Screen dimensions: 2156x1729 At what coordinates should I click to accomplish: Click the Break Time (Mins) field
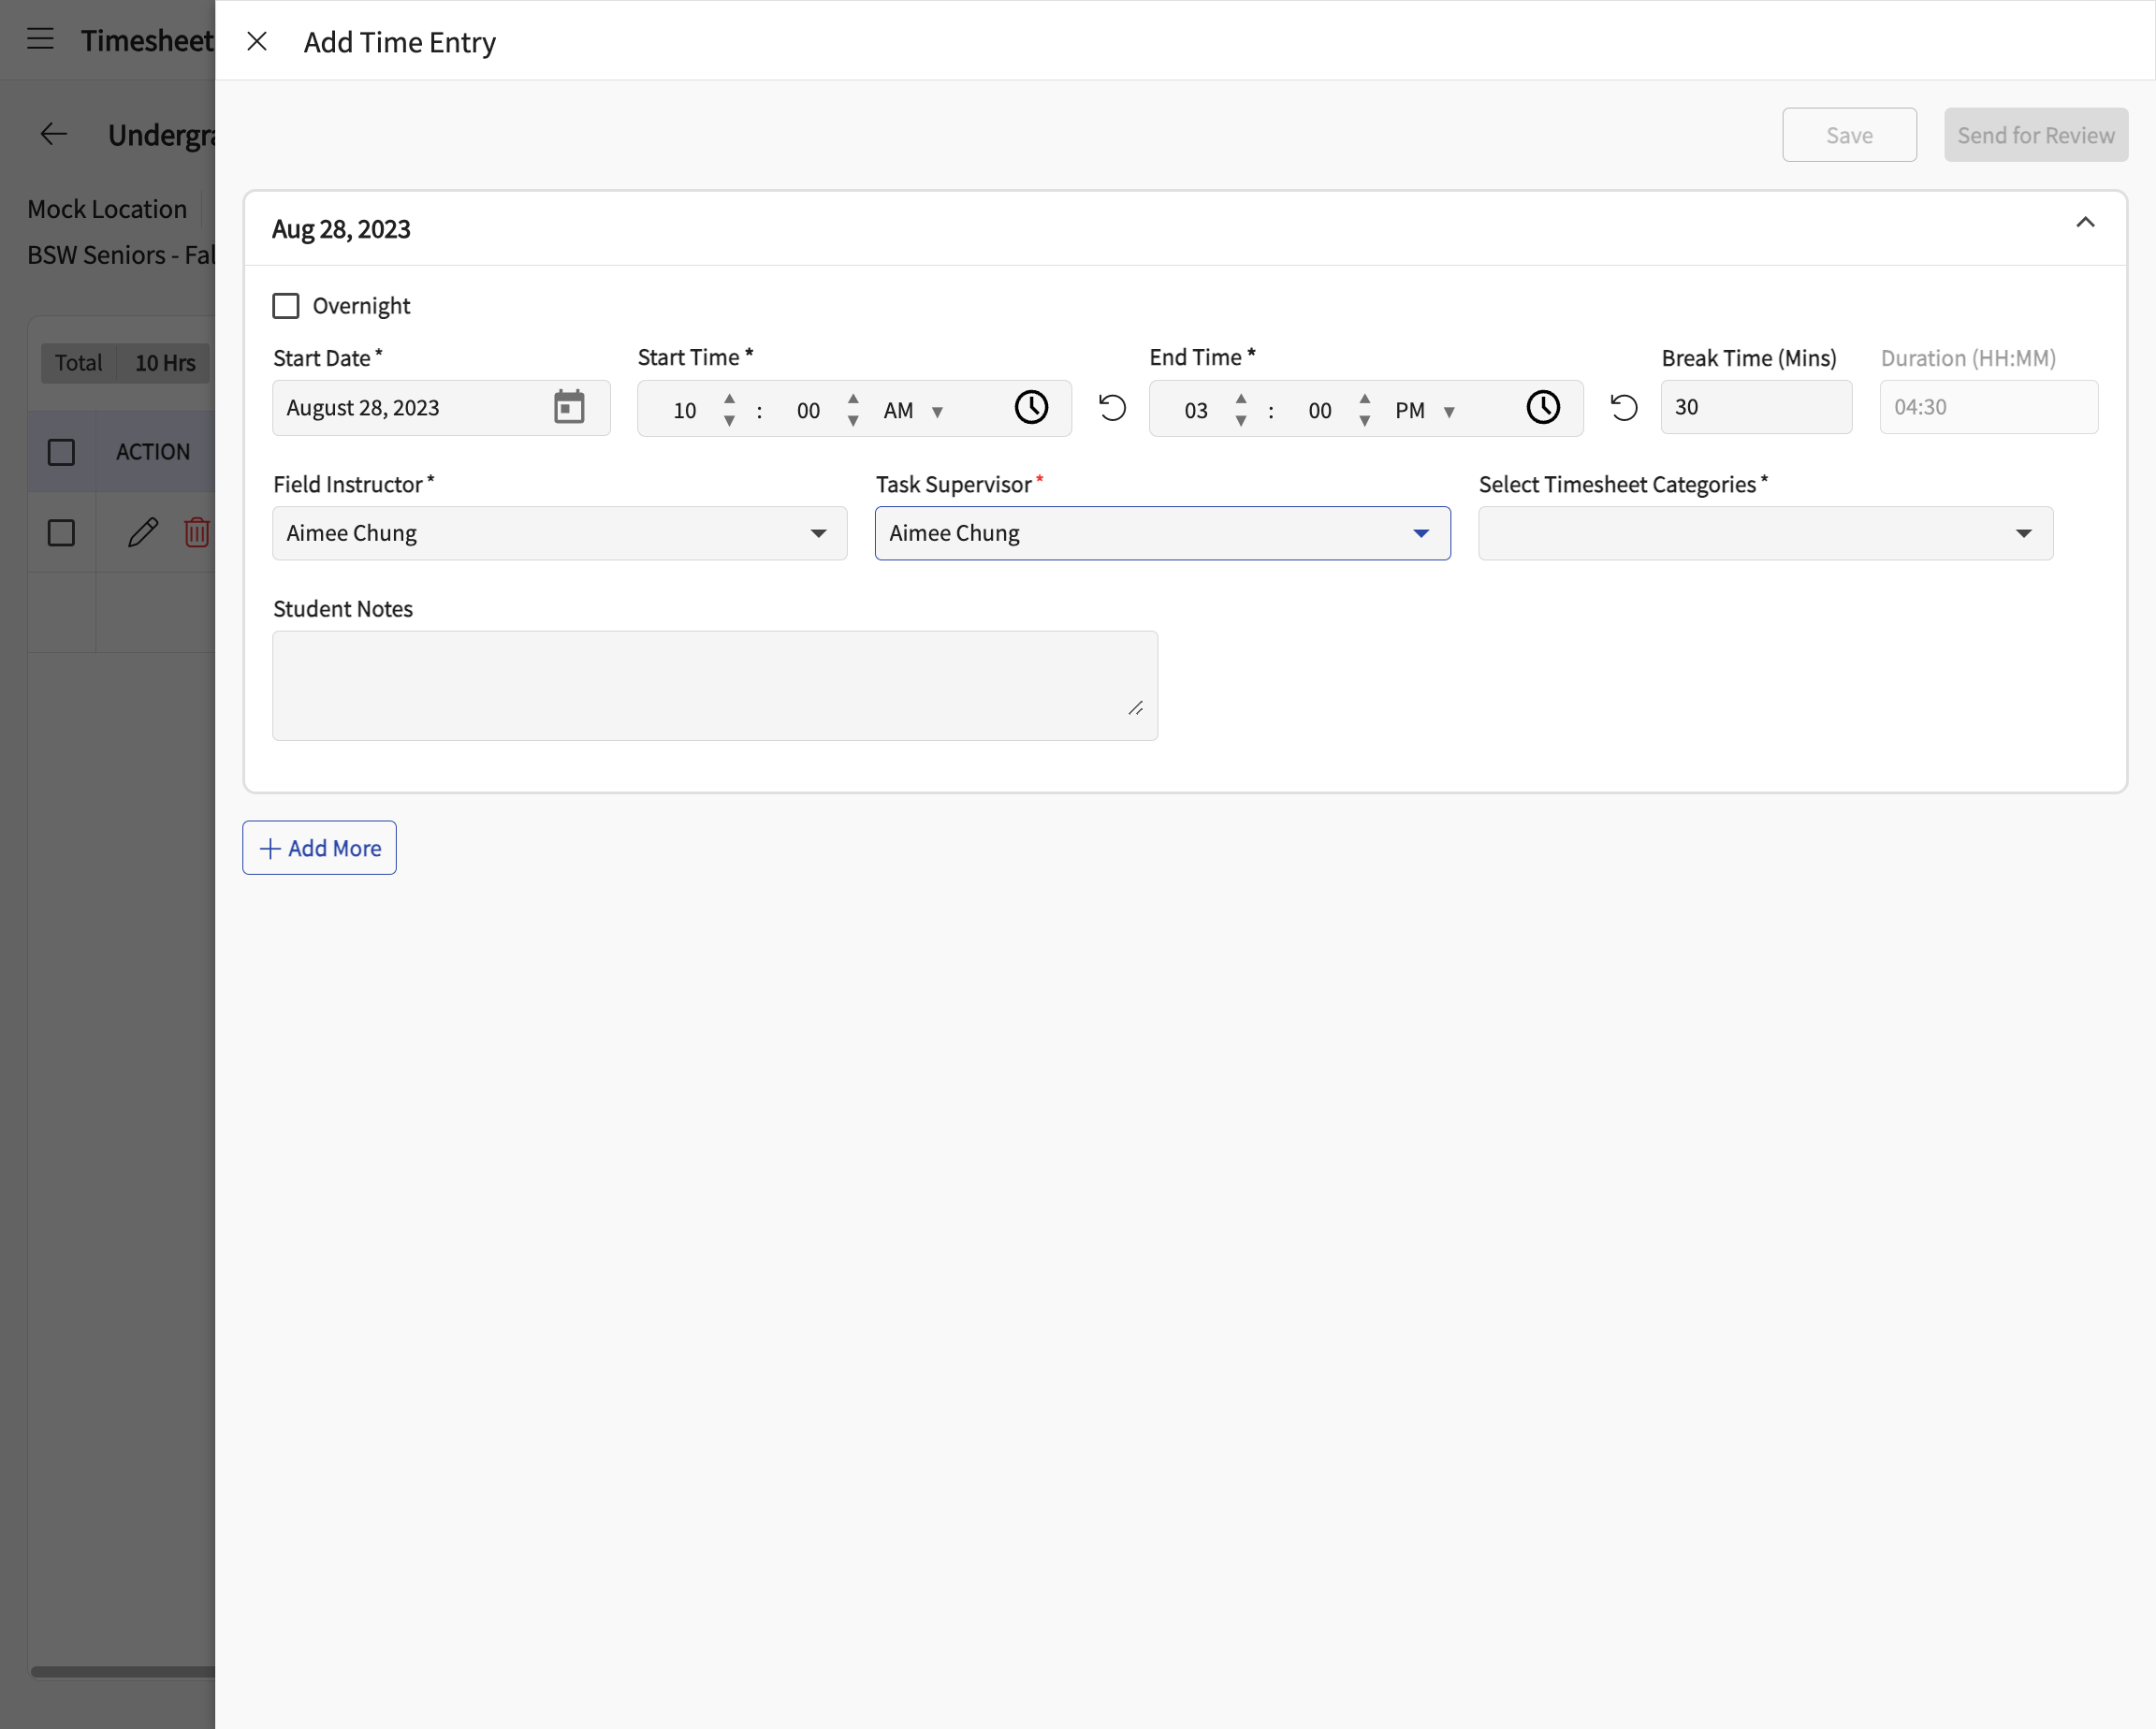[1756, 407]
